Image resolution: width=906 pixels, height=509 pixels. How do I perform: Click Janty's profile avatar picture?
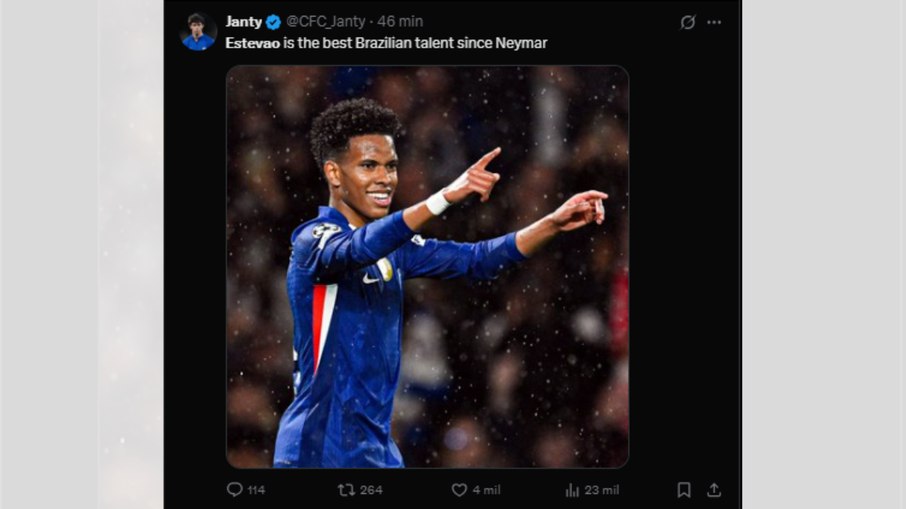tap(198, 32)
